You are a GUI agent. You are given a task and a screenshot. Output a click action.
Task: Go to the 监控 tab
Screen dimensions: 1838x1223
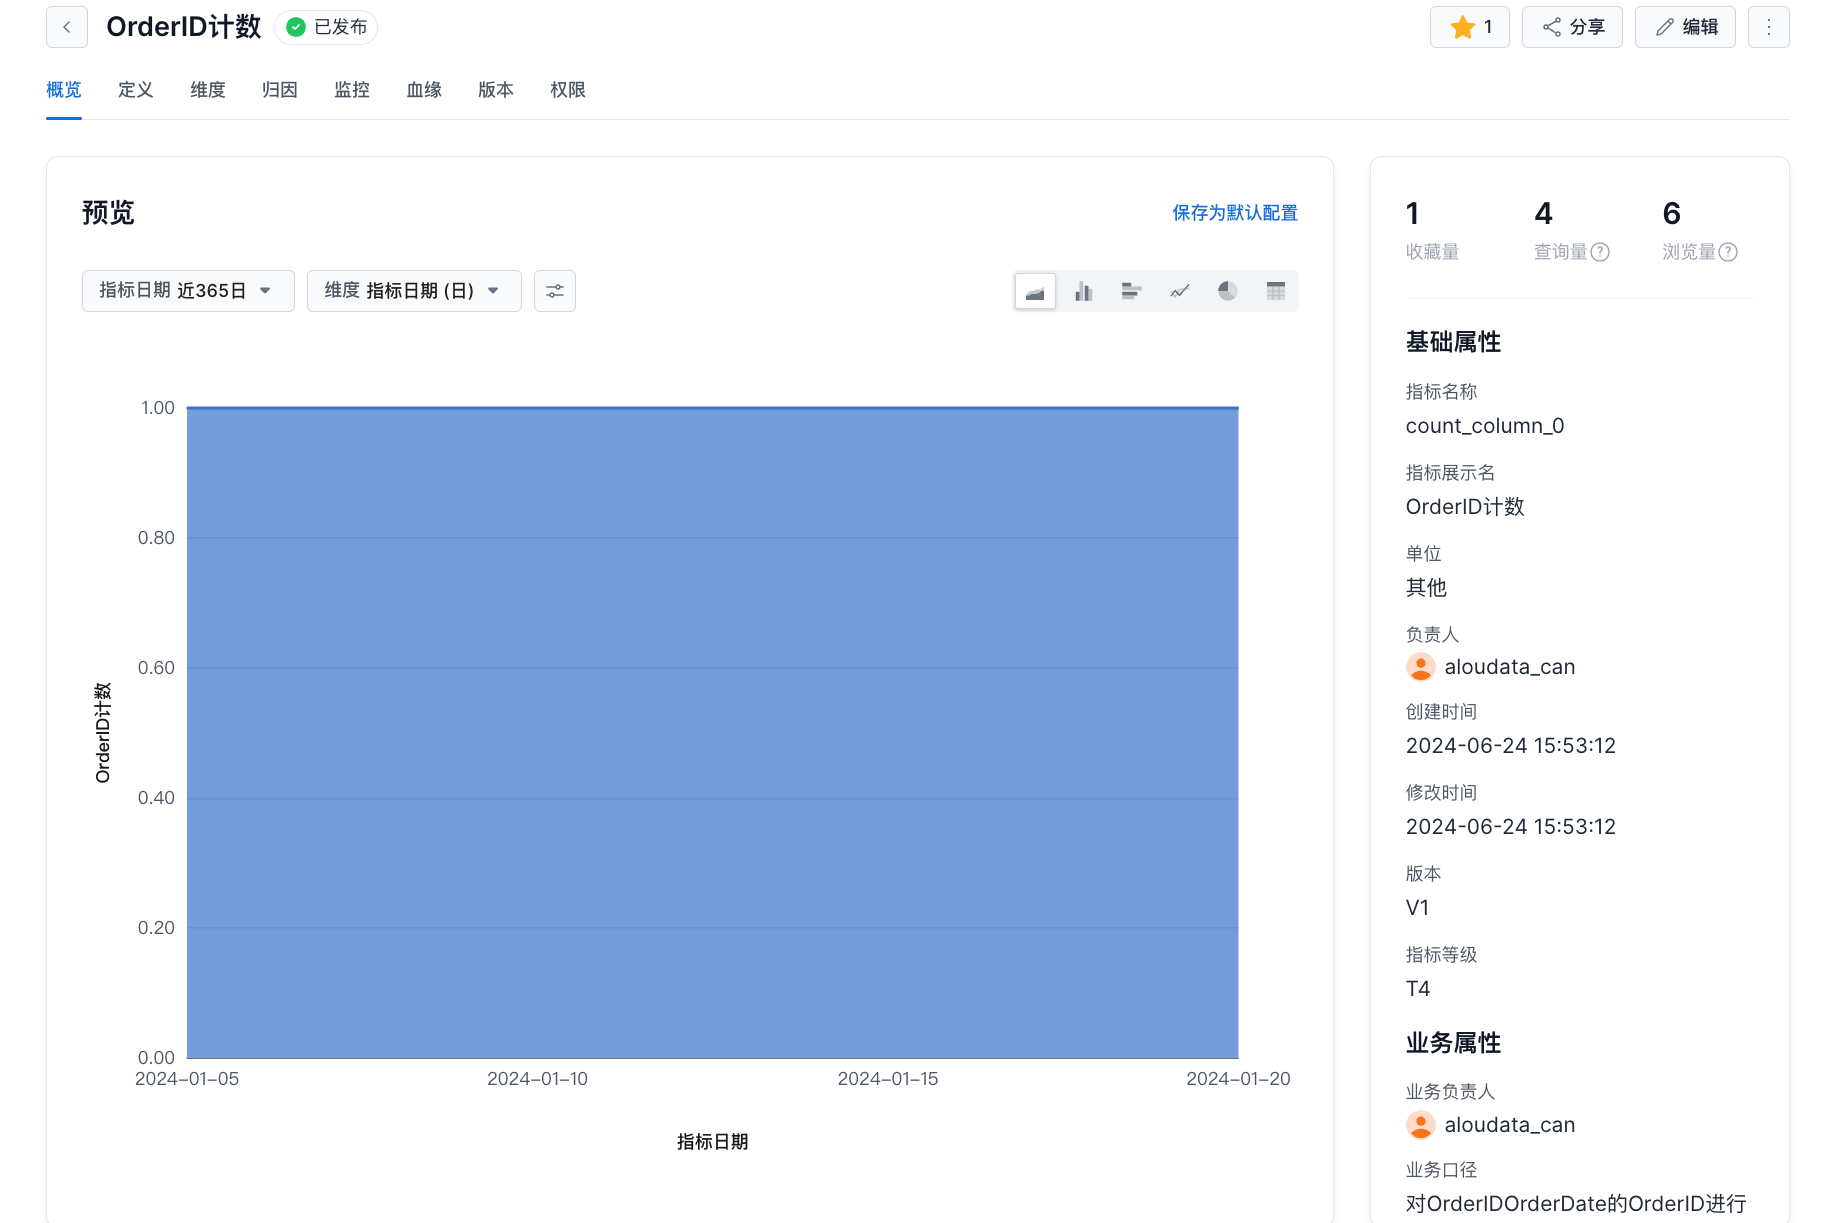tap(352, 90)
